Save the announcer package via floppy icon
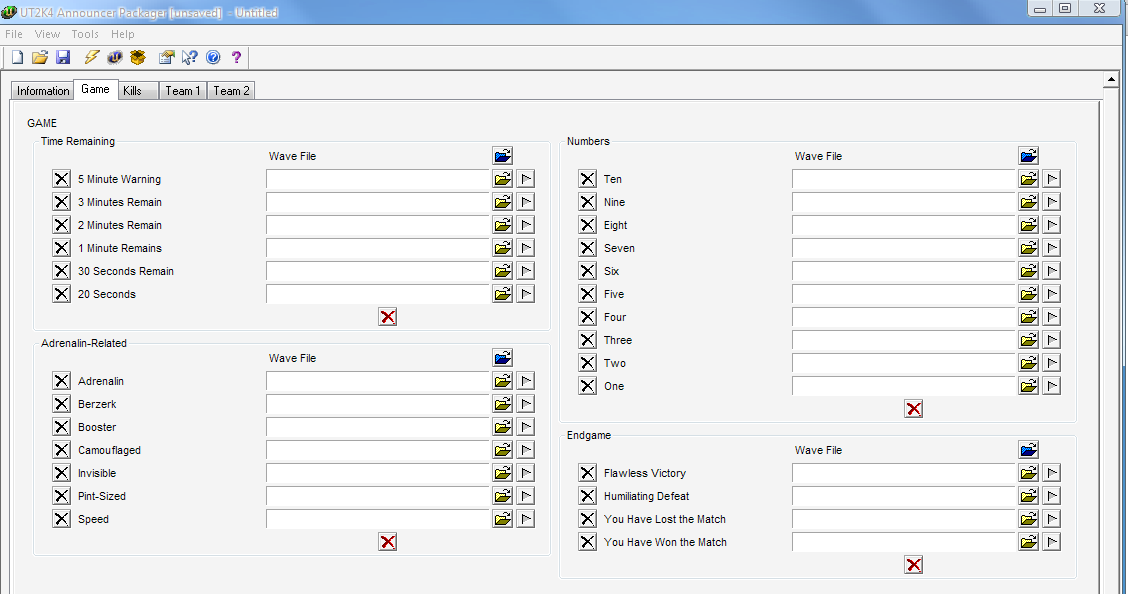The image size is (1128, 594). [x=63, y=58]
